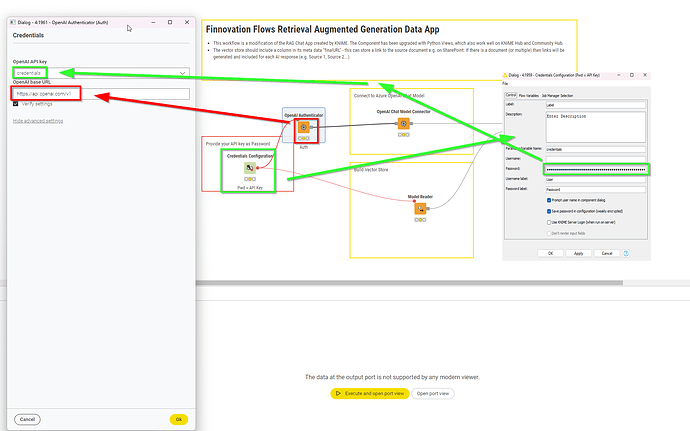Close the Credentials Configuration dialog
This screenshot has height=431, width=690.
pos(645,75)
